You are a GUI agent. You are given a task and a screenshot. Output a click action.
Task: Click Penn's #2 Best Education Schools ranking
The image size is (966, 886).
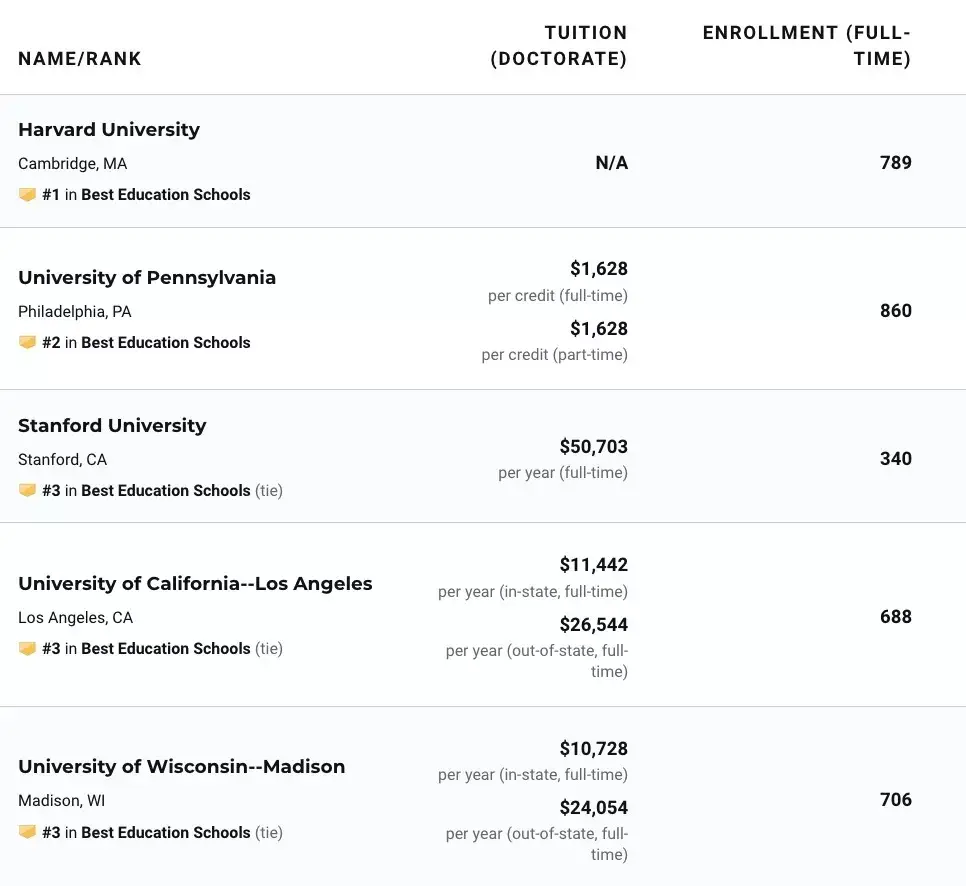point(146,343)
